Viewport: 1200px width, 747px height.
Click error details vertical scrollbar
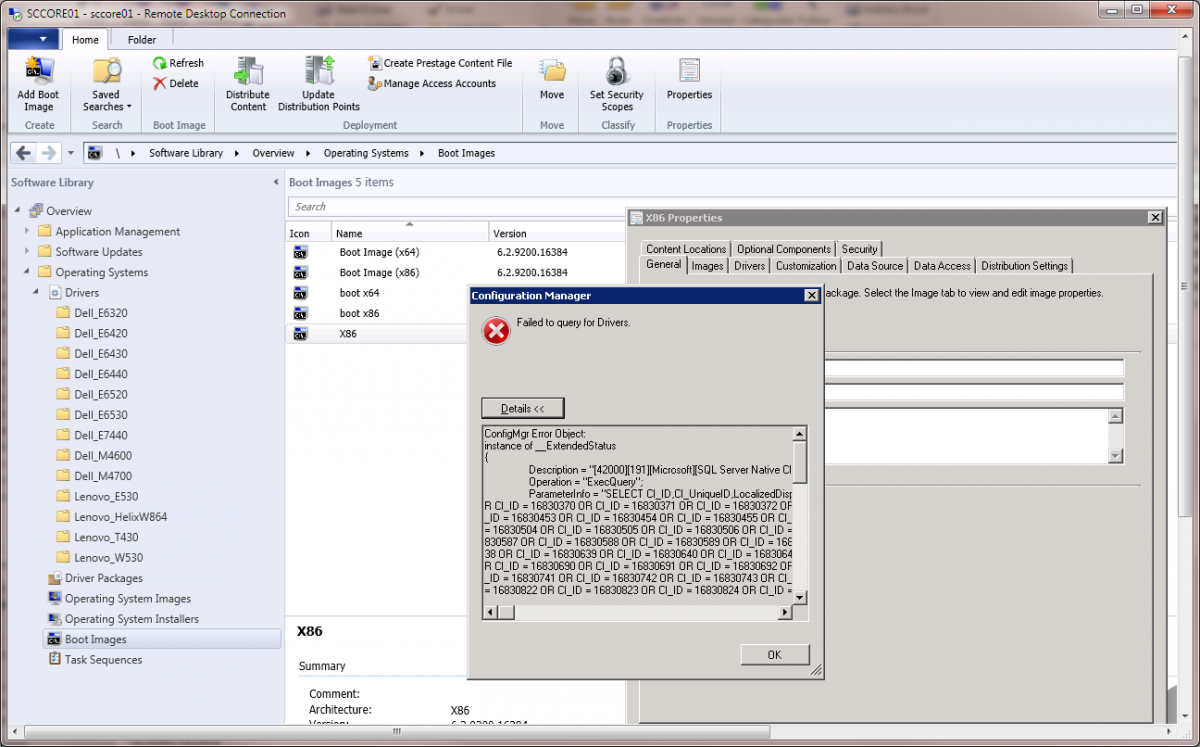pyautogui.click(x=800, y=515)
